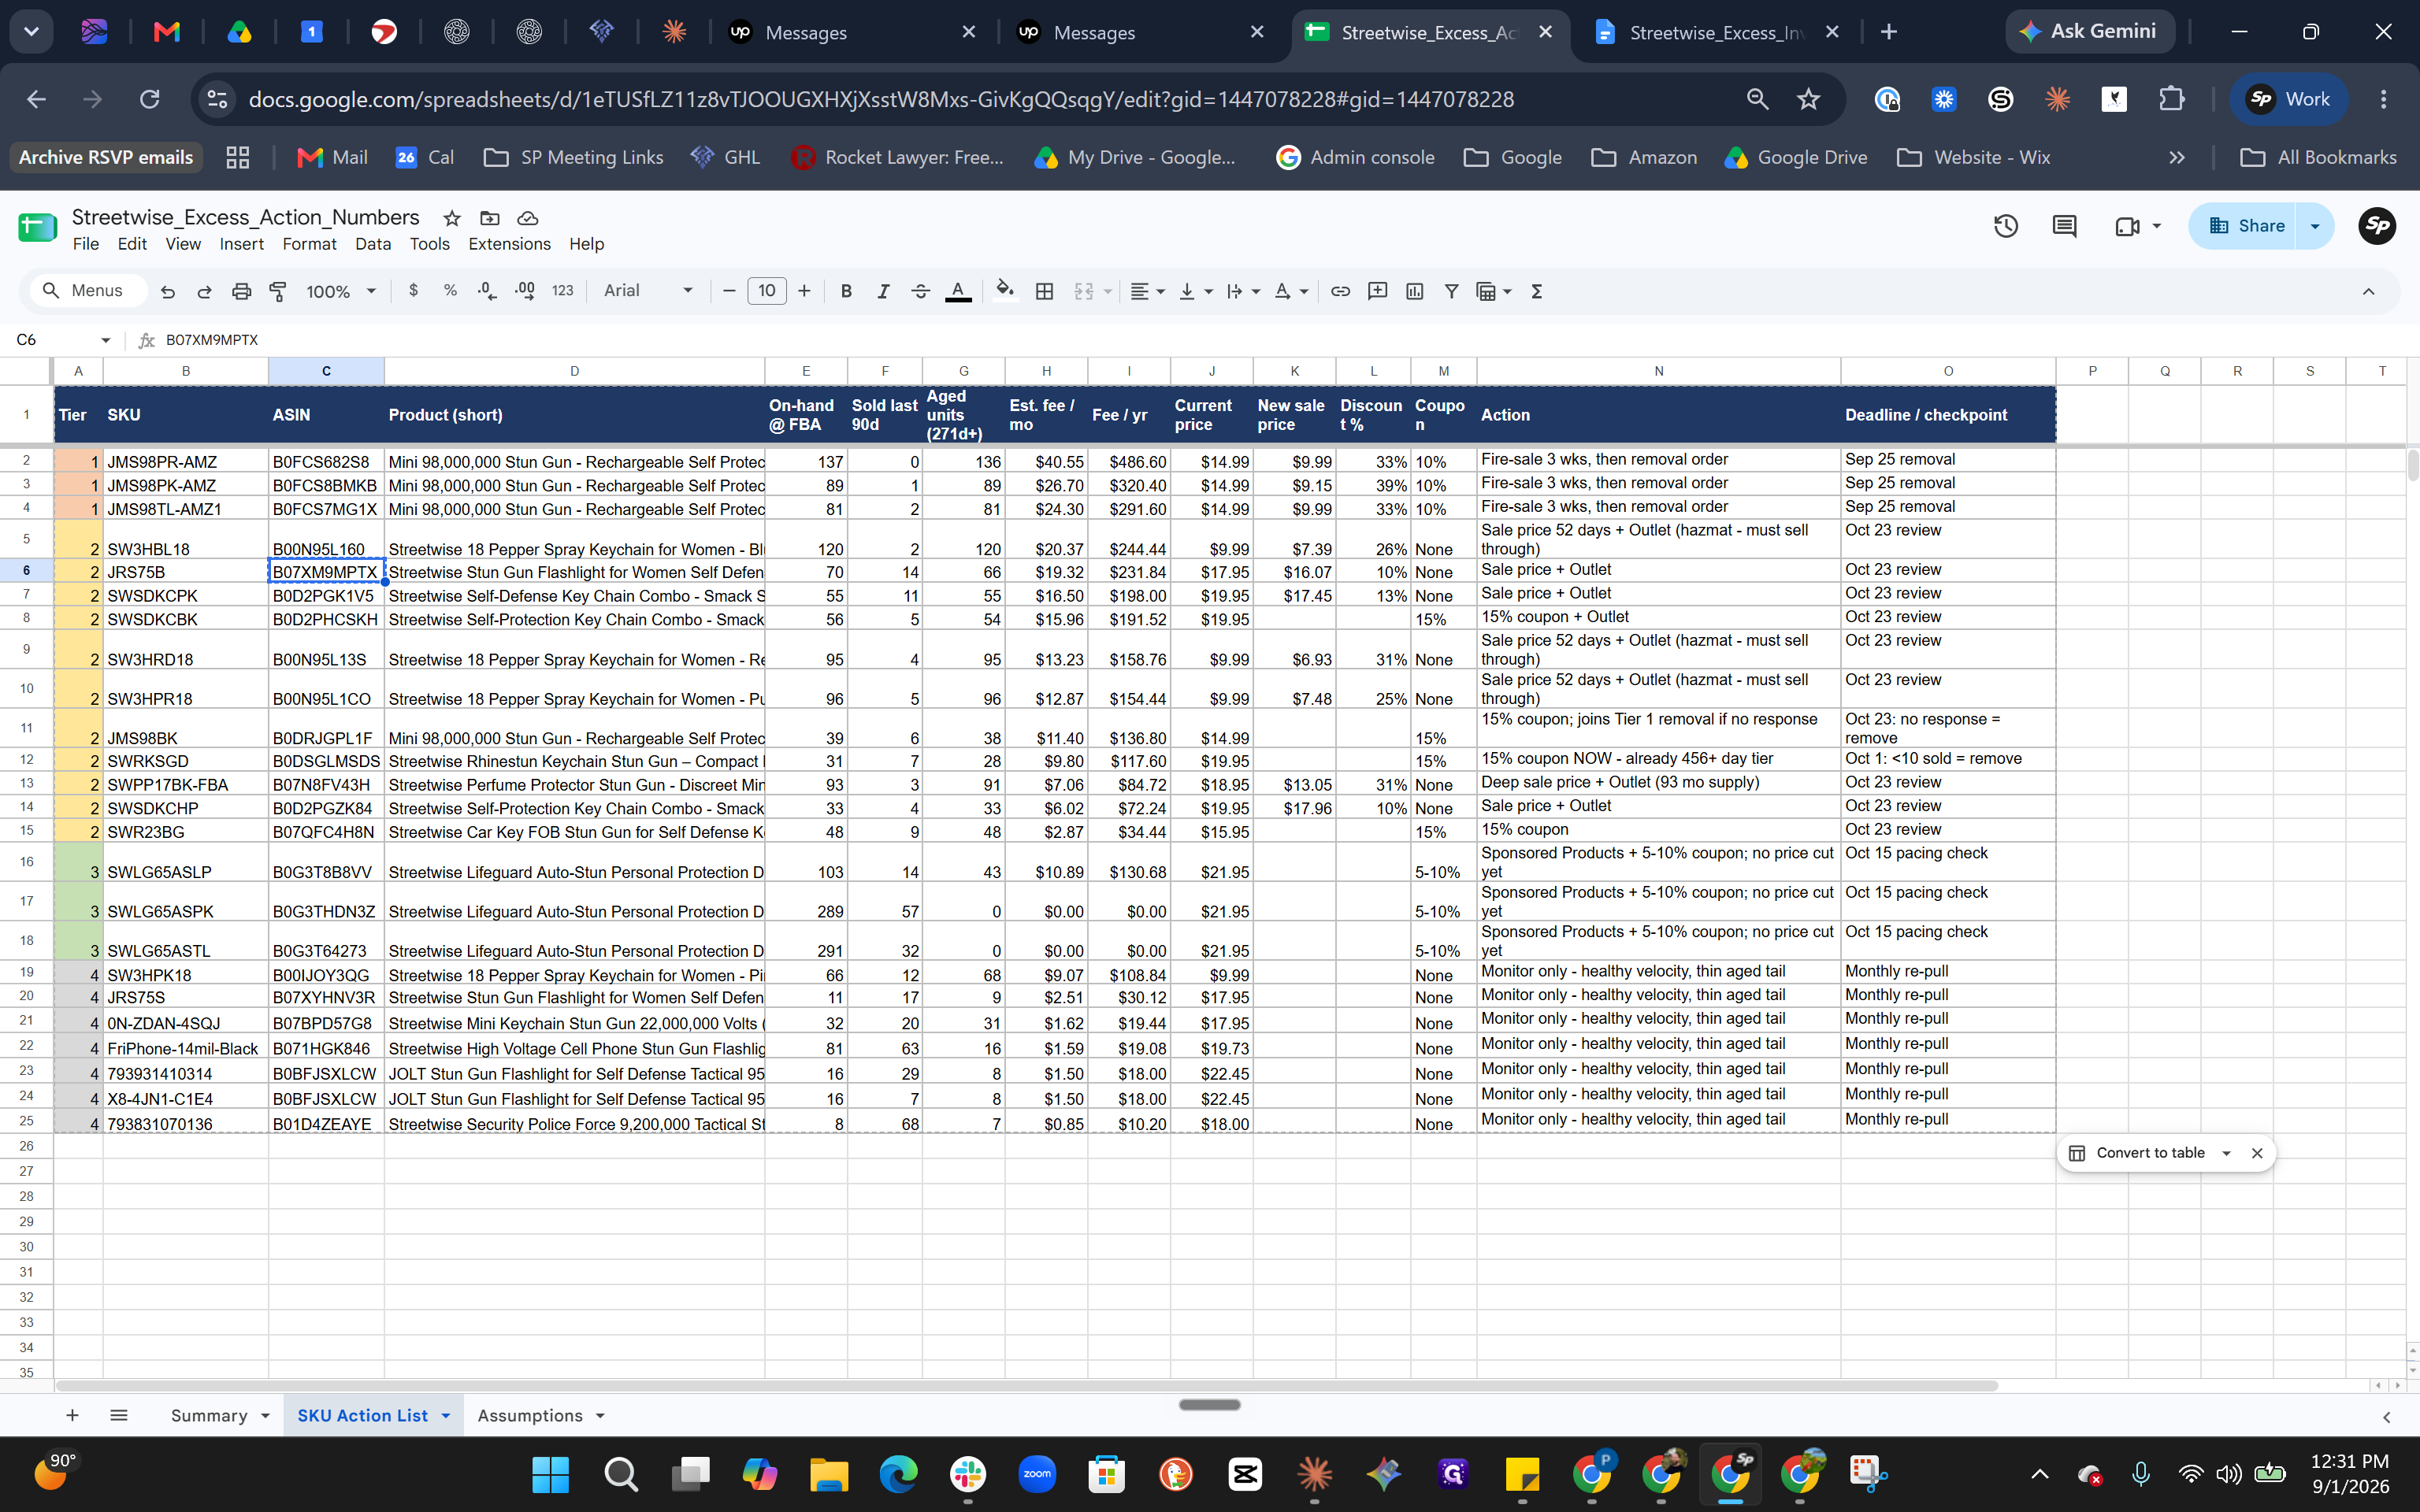
Task: Open zoom level 100% dropdown
Action: (x=340, y=291)
